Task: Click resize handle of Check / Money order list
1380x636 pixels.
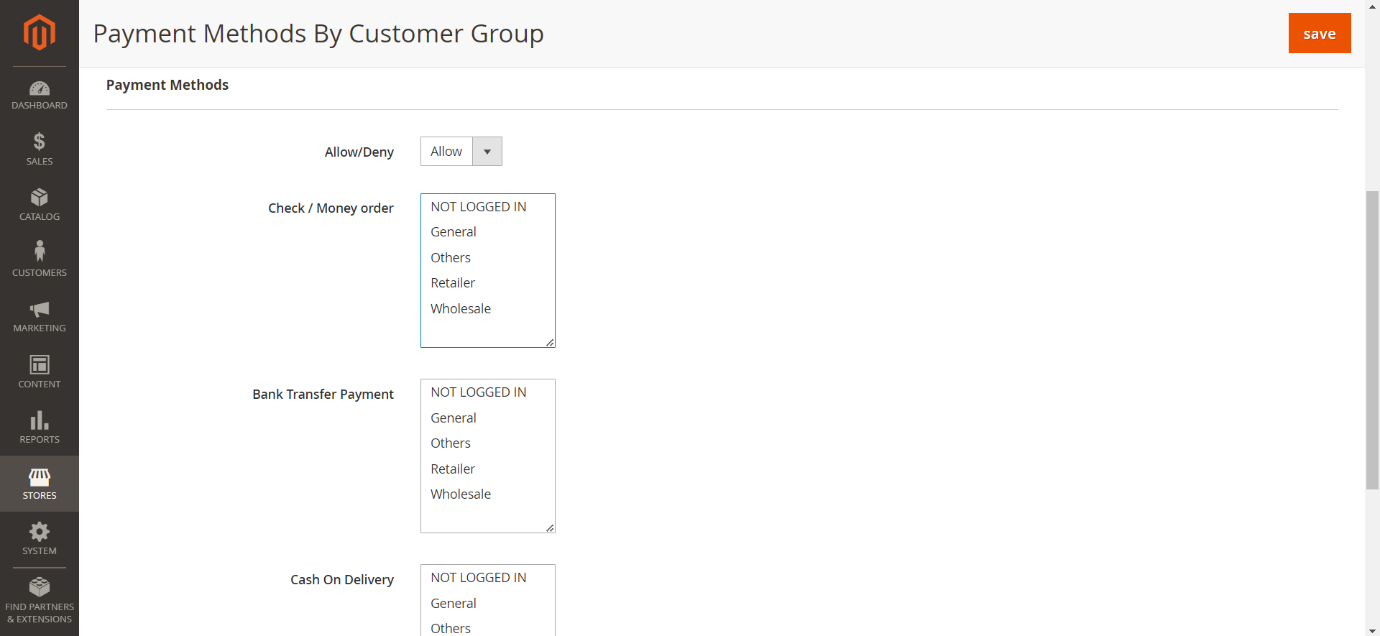Action: 550,342
